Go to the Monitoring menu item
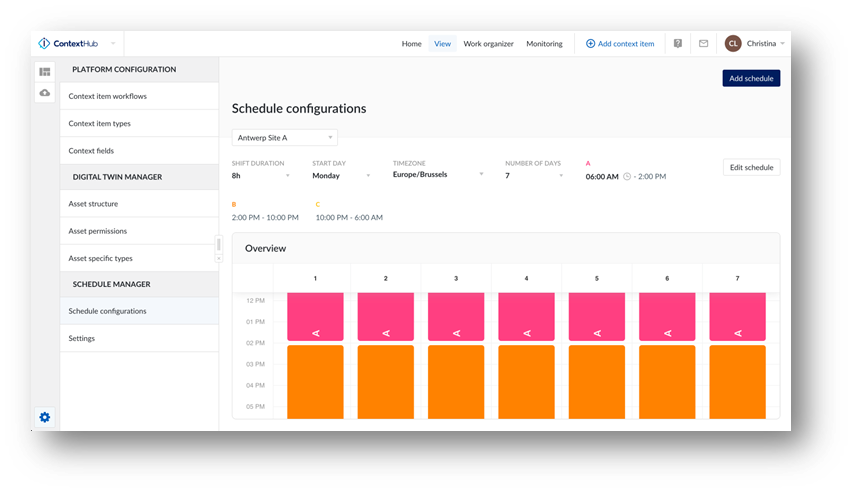Viewport: 853px width, 493px height. click(544, 44)
